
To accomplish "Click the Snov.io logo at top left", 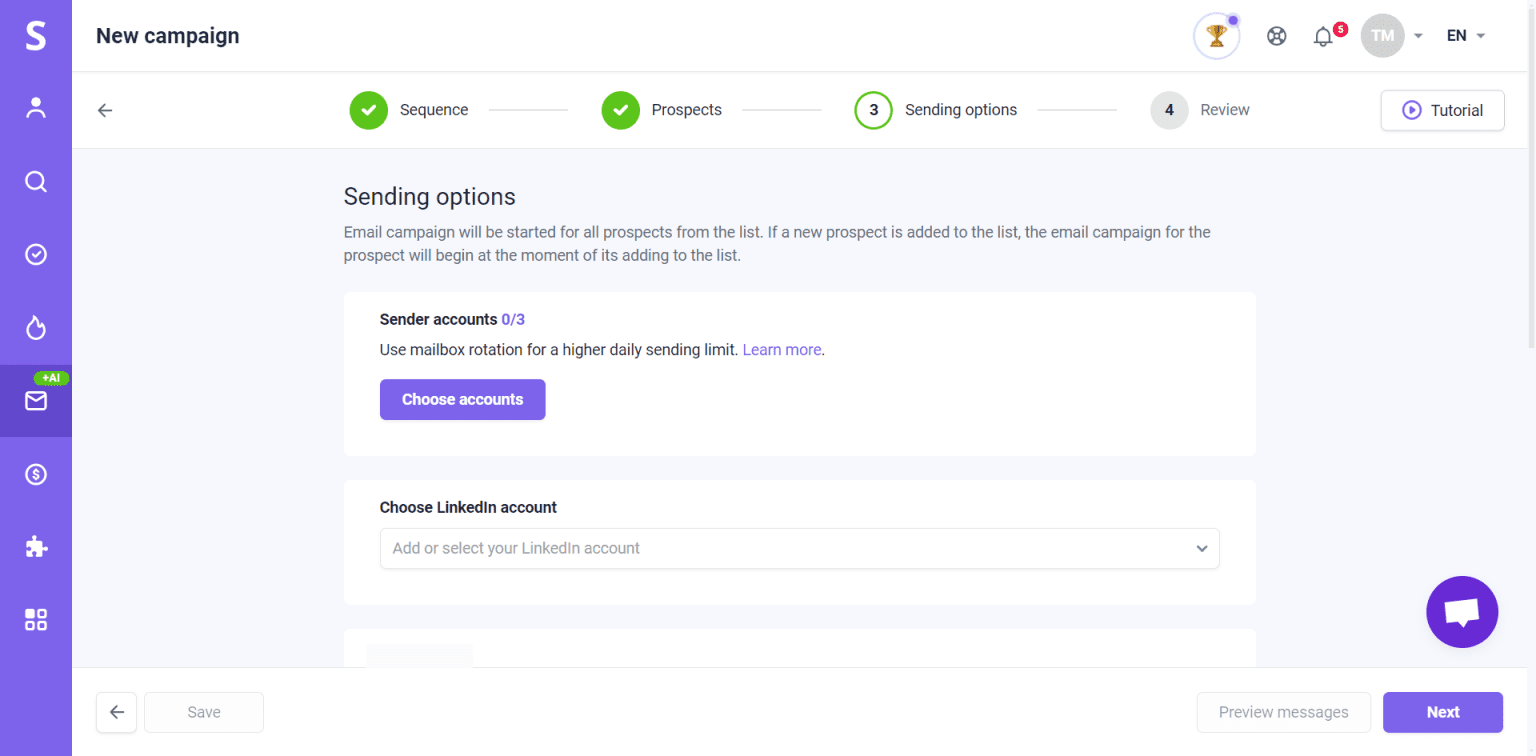I will coord(36,35).
